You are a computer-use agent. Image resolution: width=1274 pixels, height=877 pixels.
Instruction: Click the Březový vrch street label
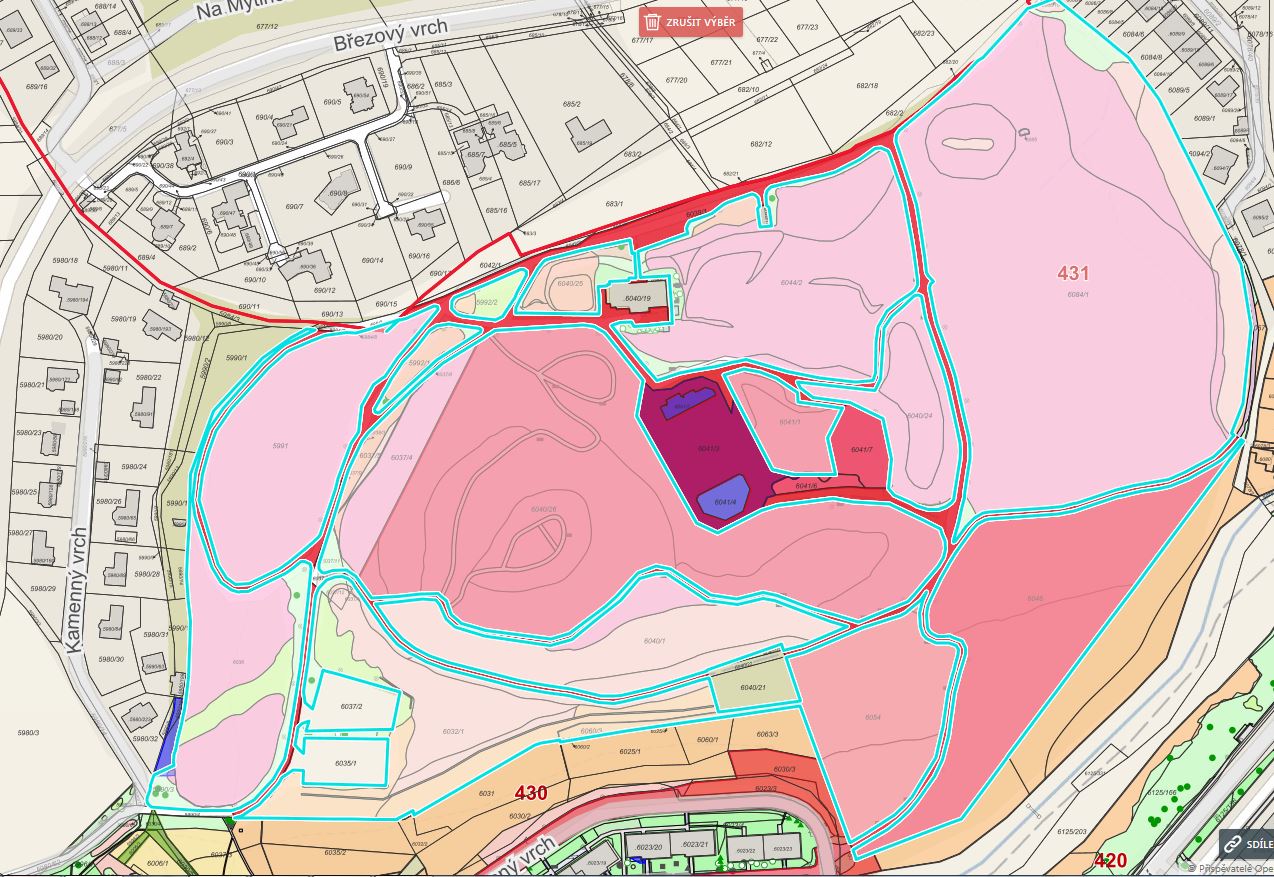tap(392, 39)
